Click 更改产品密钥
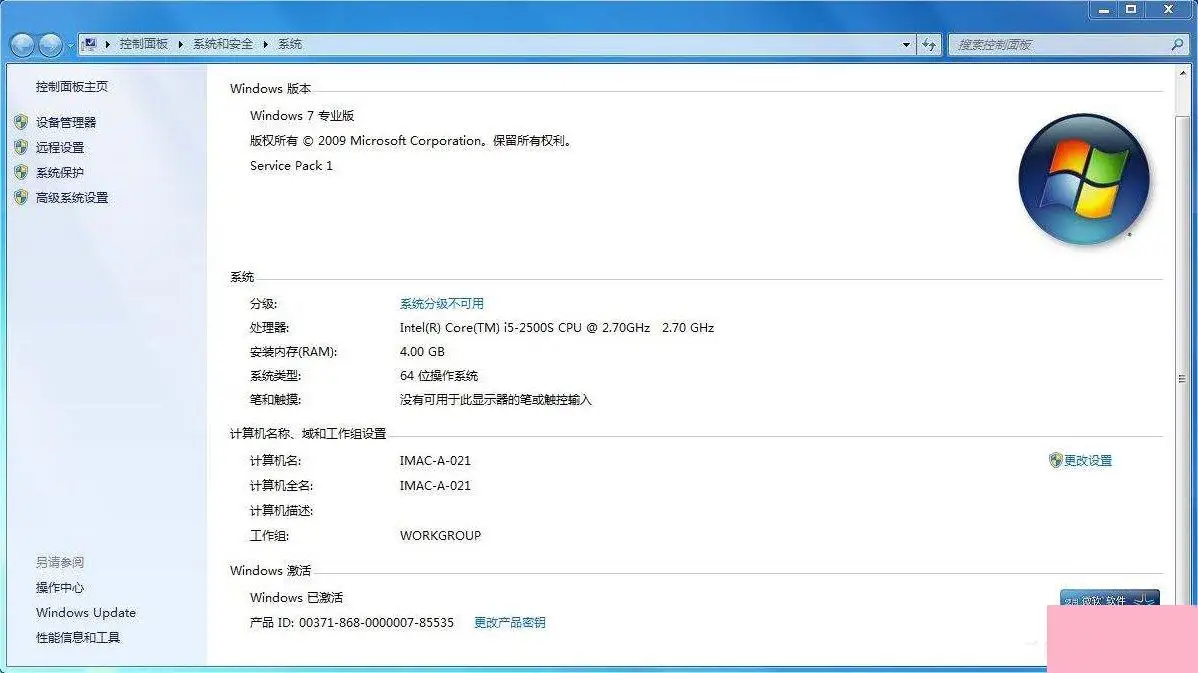Viewport: 1198px width, 673px height. [x=510, y=621]
